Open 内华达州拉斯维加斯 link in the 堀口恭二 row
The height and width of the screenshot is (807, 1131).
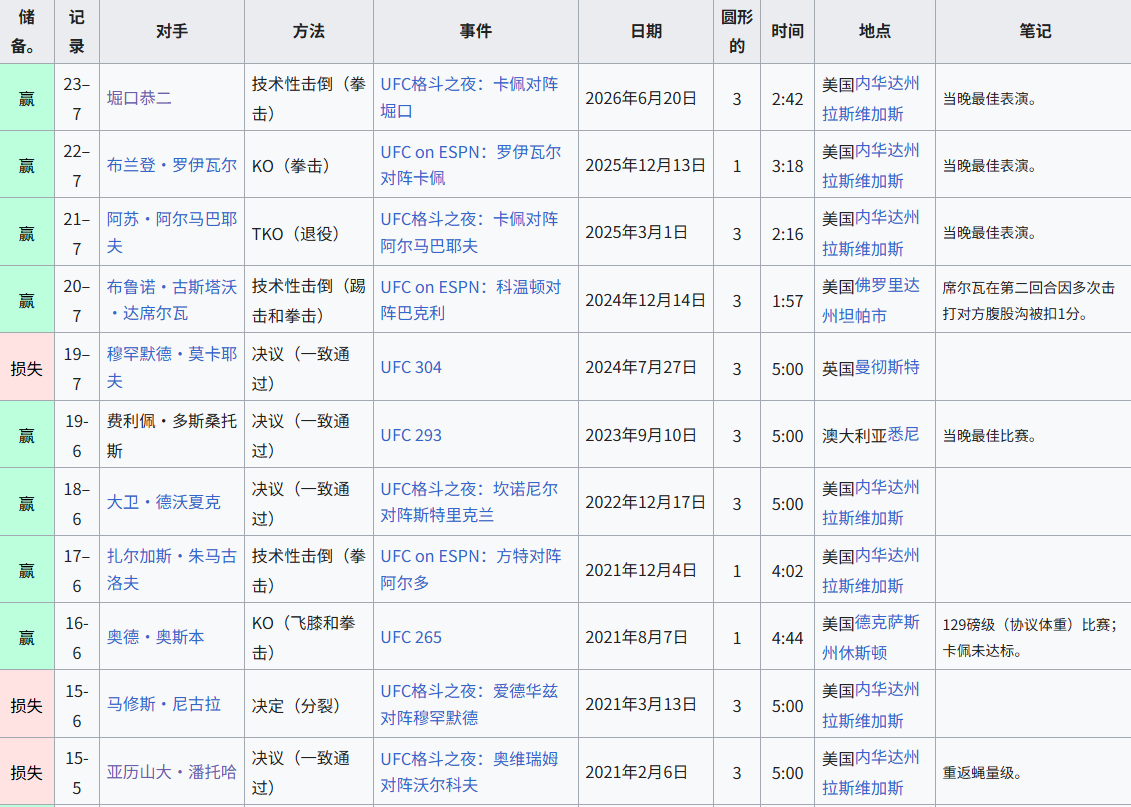(x=871, y=98)
